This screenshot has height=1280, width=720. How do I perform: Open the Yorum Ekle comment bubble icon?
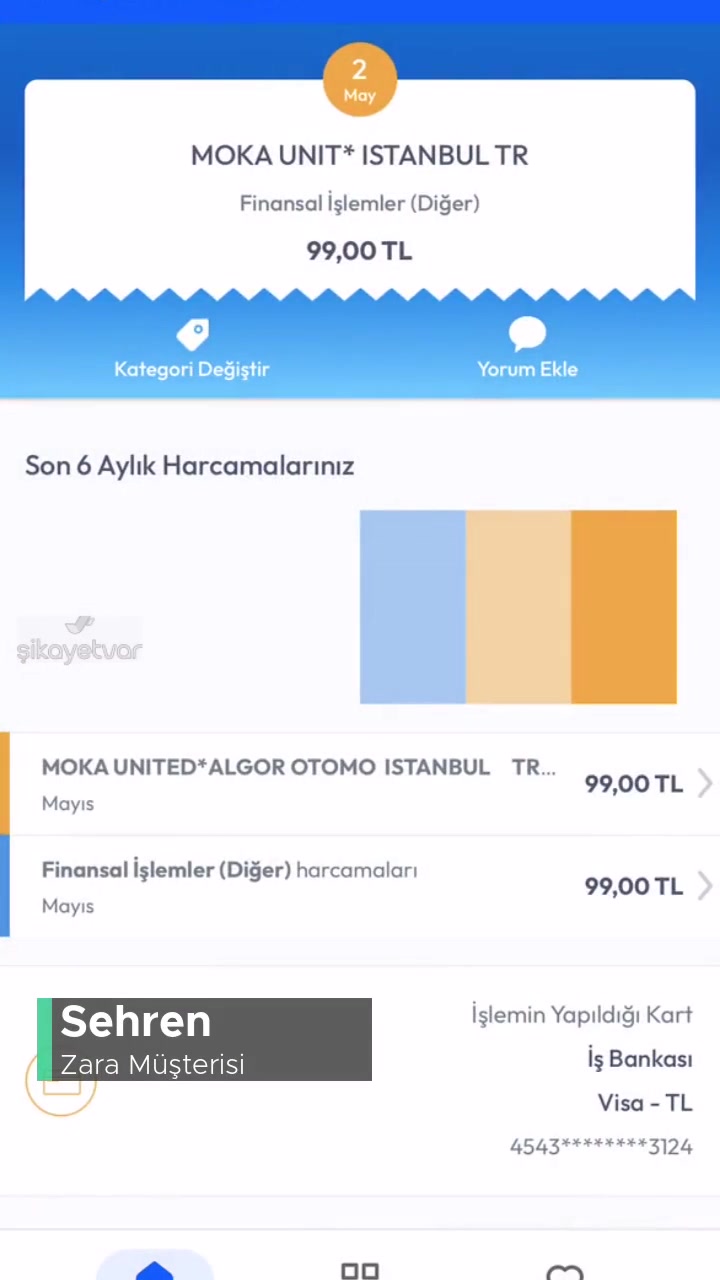click(x=527, y=335)
